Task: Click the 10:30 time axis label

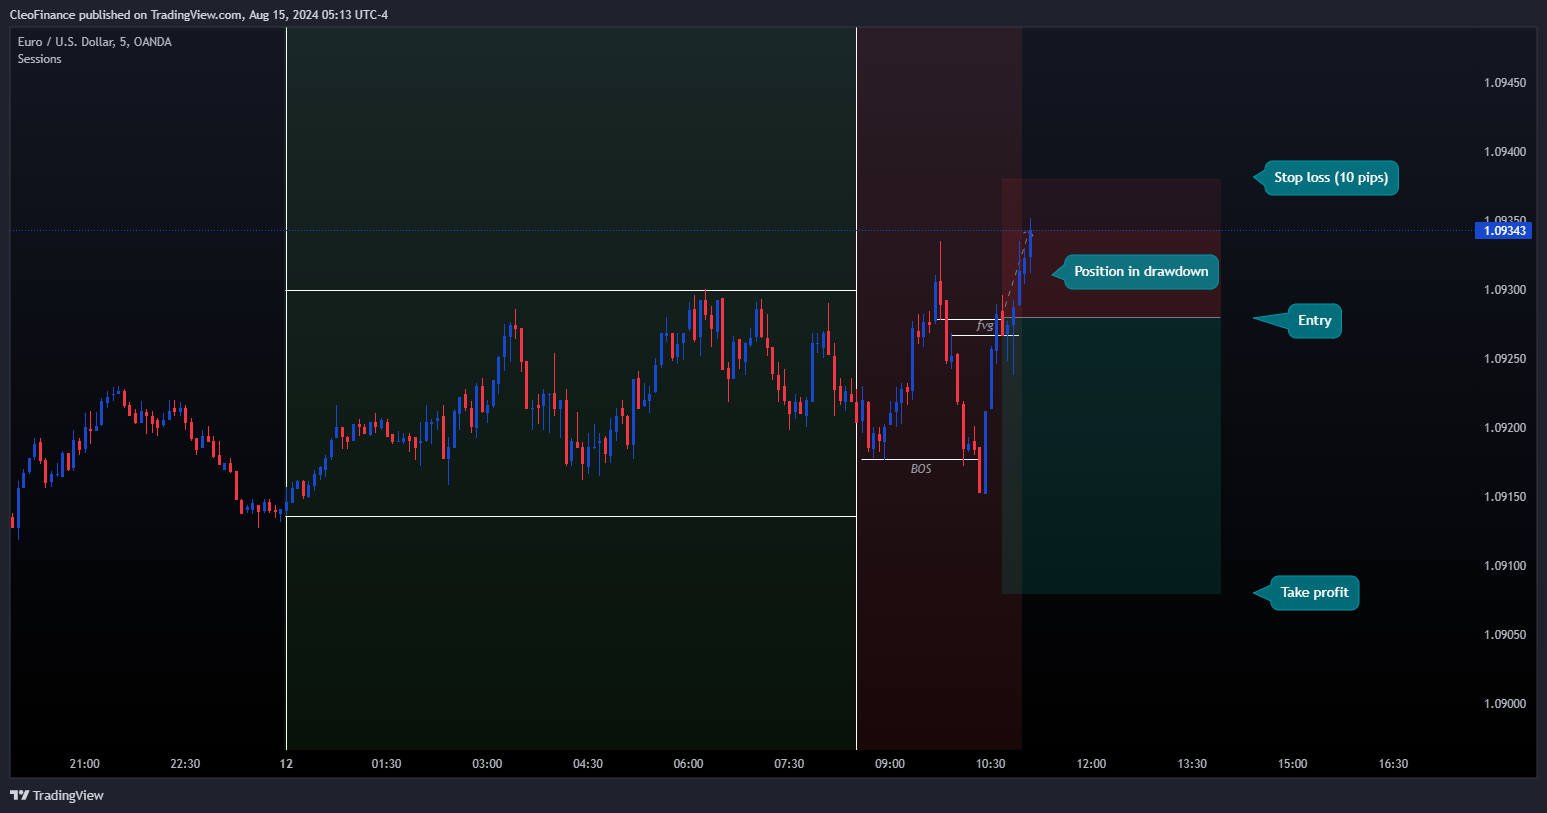Action: 990,764
